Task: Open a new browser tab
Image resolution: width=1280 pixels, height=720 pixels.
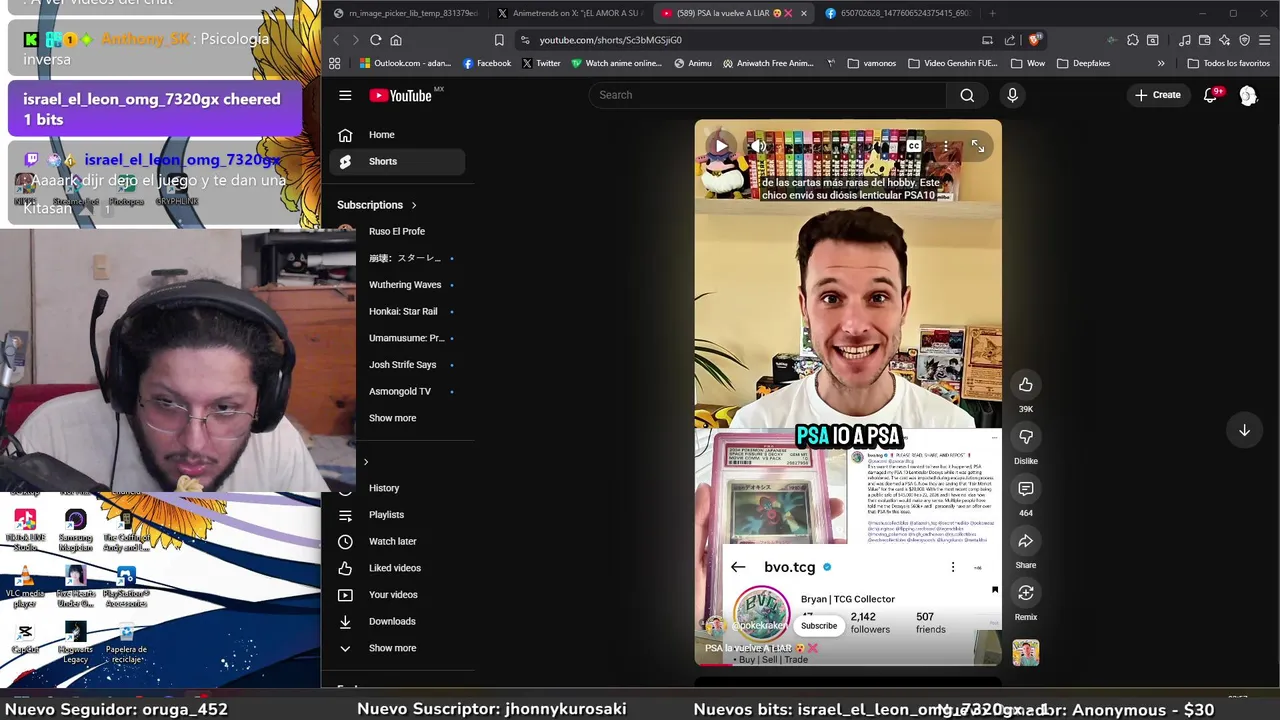Action: click(x=992, y=13)
